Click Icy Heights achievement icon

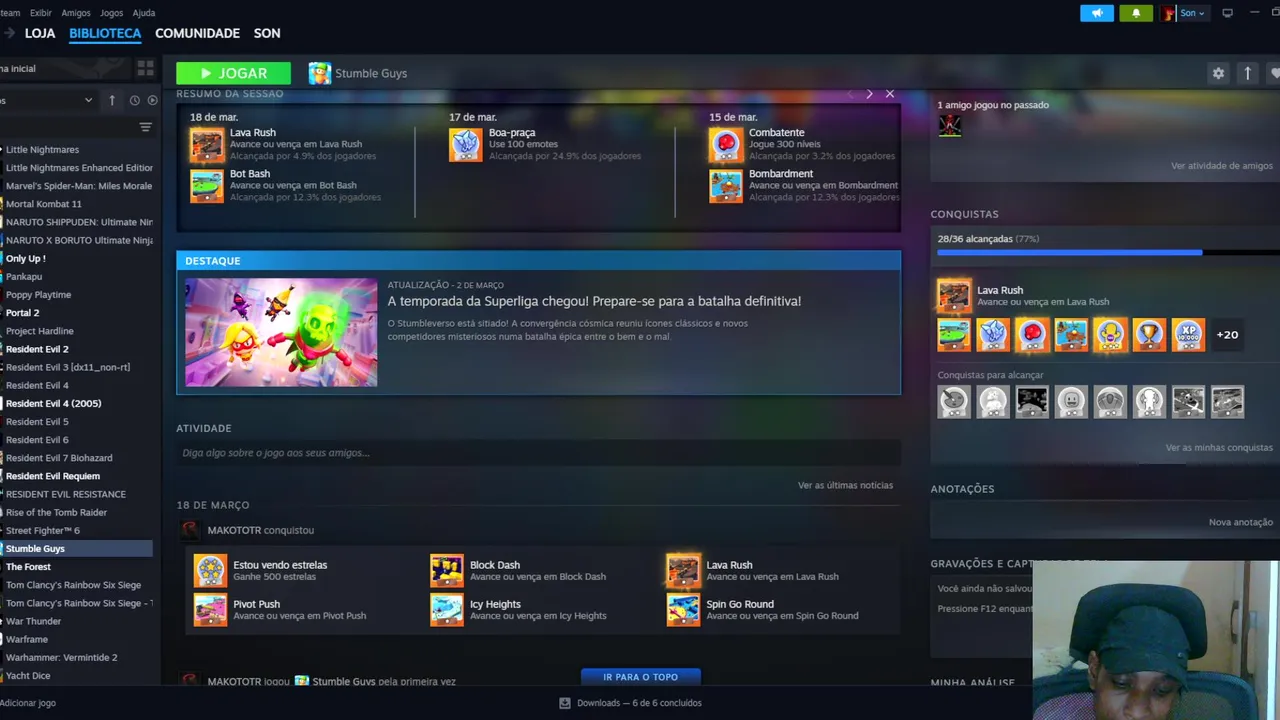(447, 609)
